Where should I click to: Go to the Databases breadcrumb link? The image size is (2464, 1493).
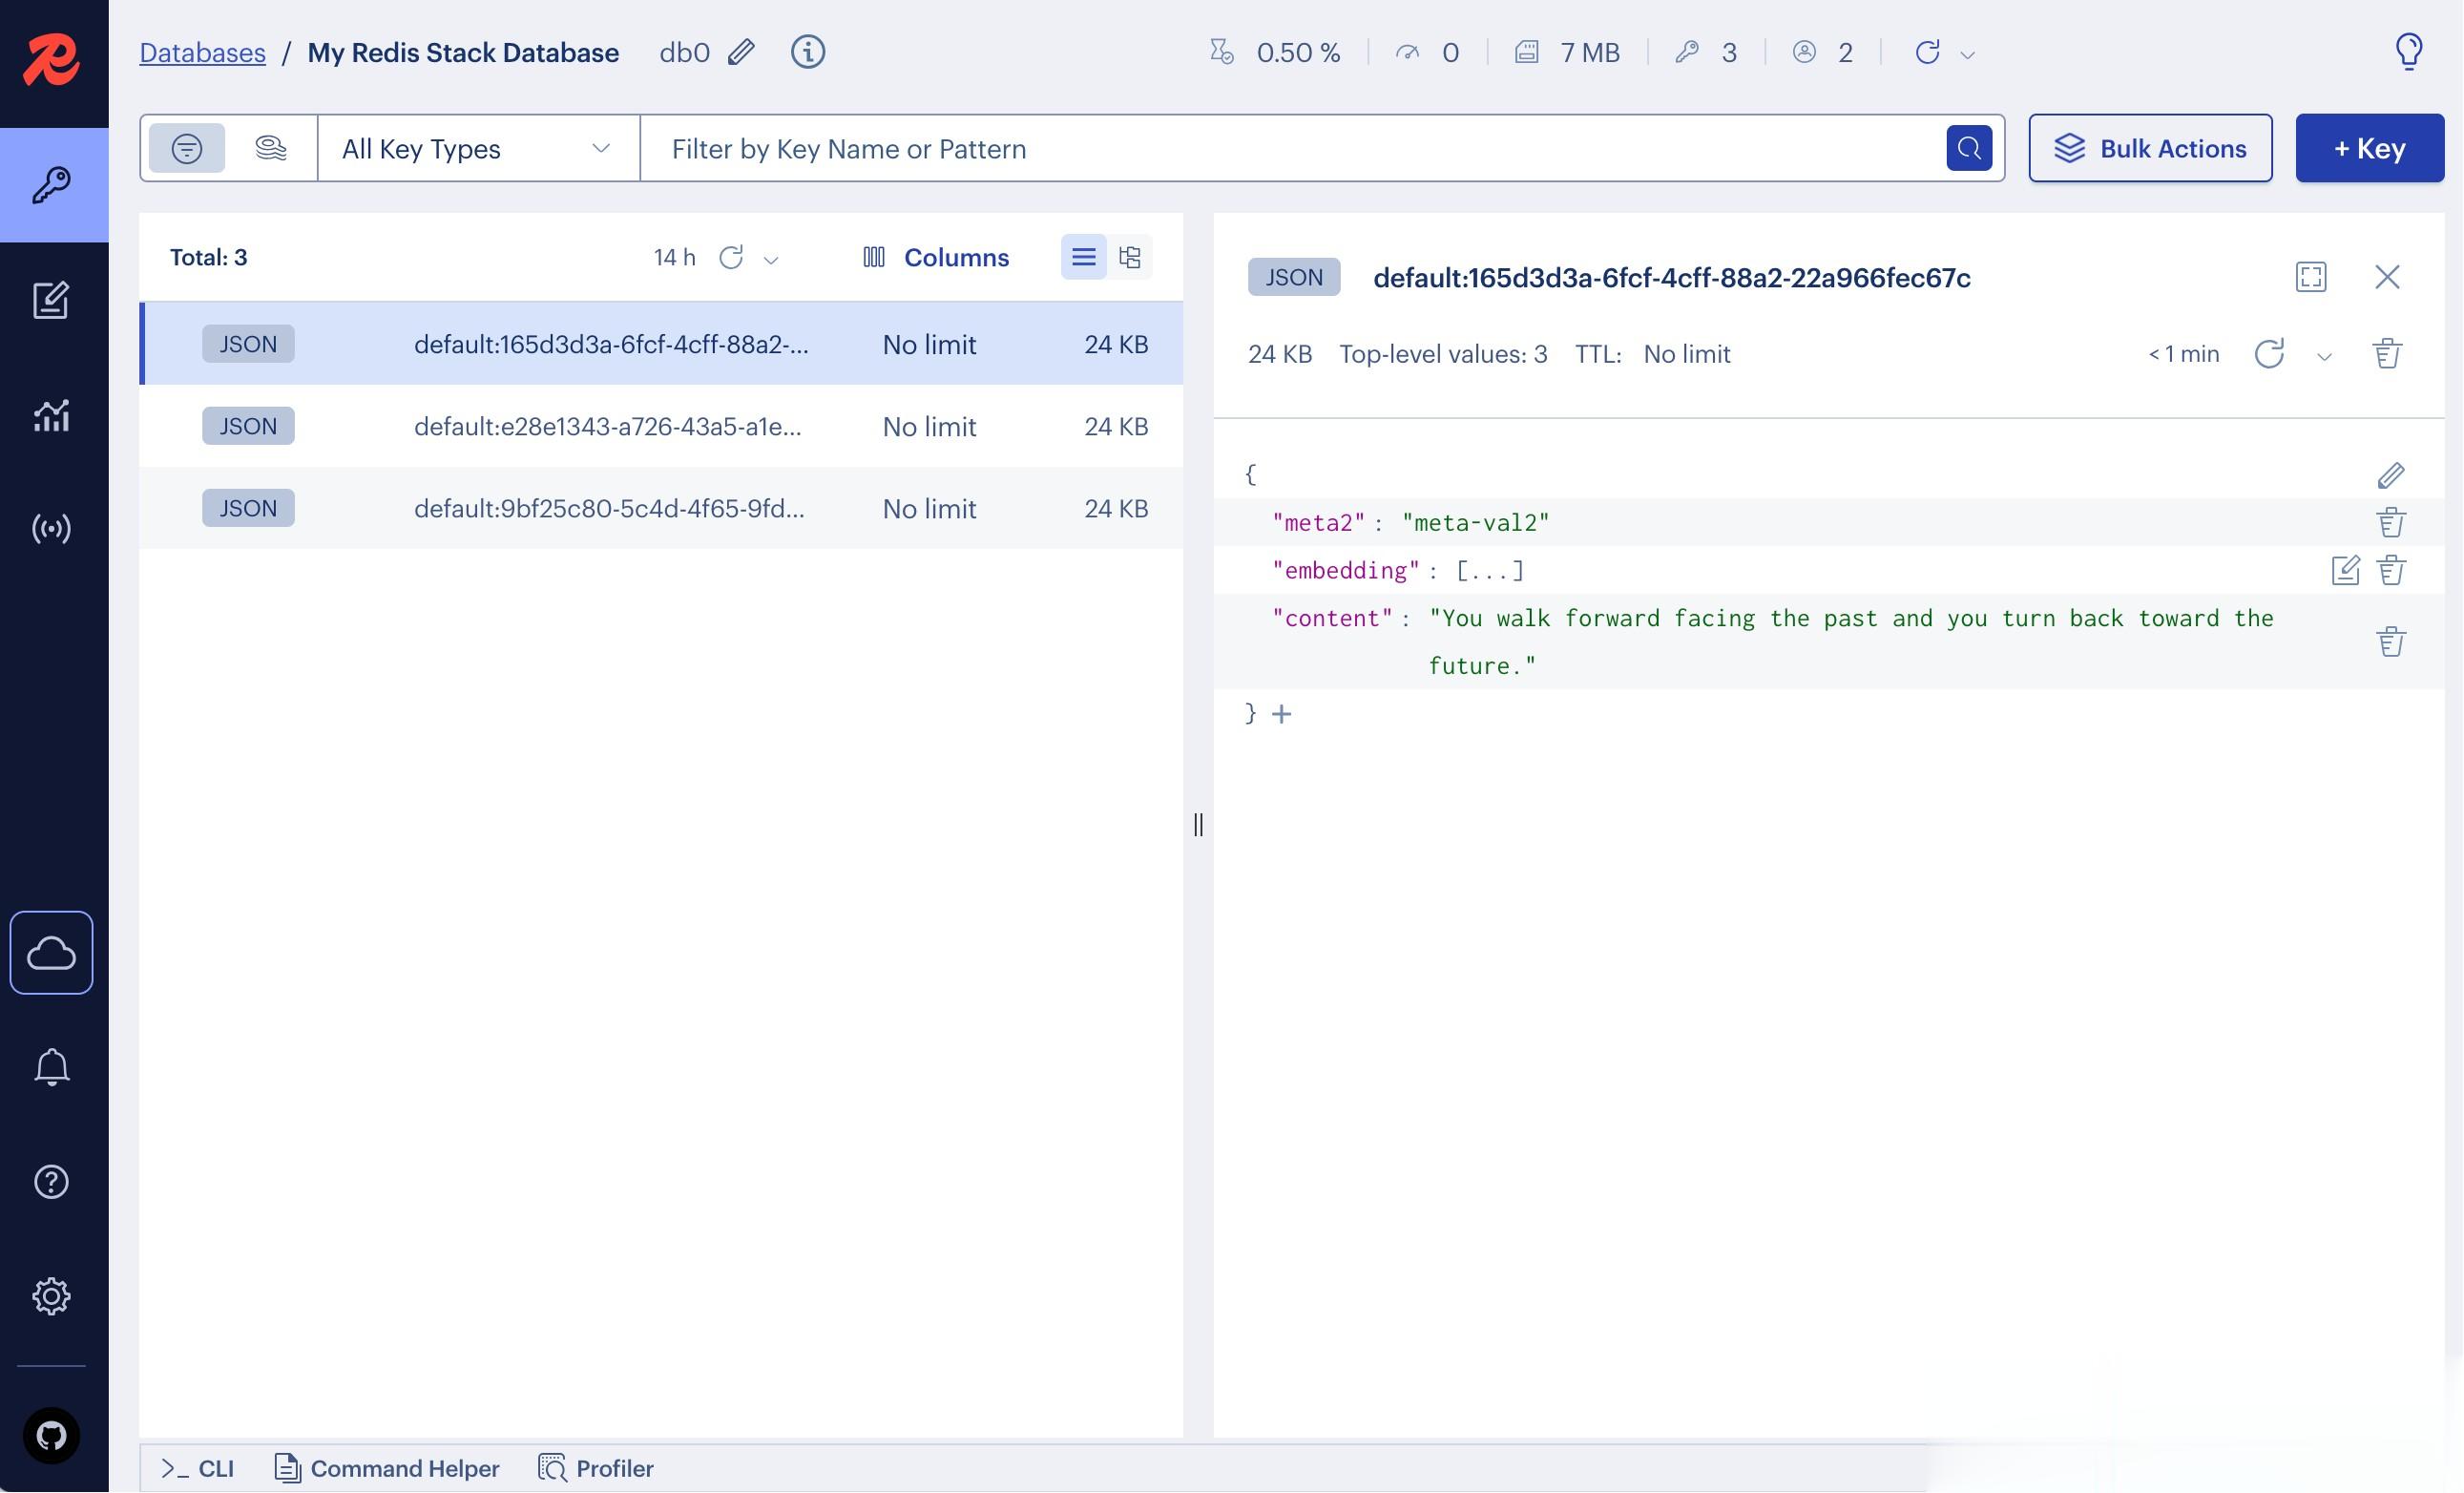pos(202,52)
